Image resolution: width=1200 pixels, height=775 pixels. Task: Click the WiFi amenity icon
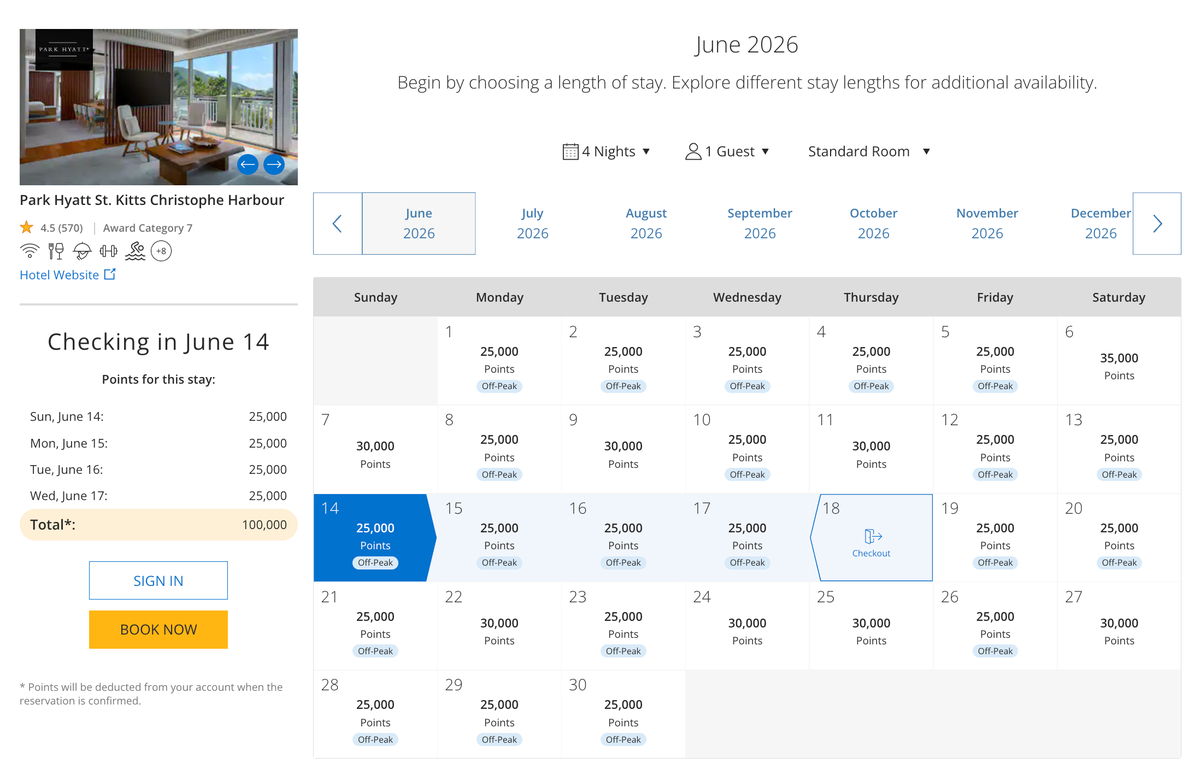(29, 251)
